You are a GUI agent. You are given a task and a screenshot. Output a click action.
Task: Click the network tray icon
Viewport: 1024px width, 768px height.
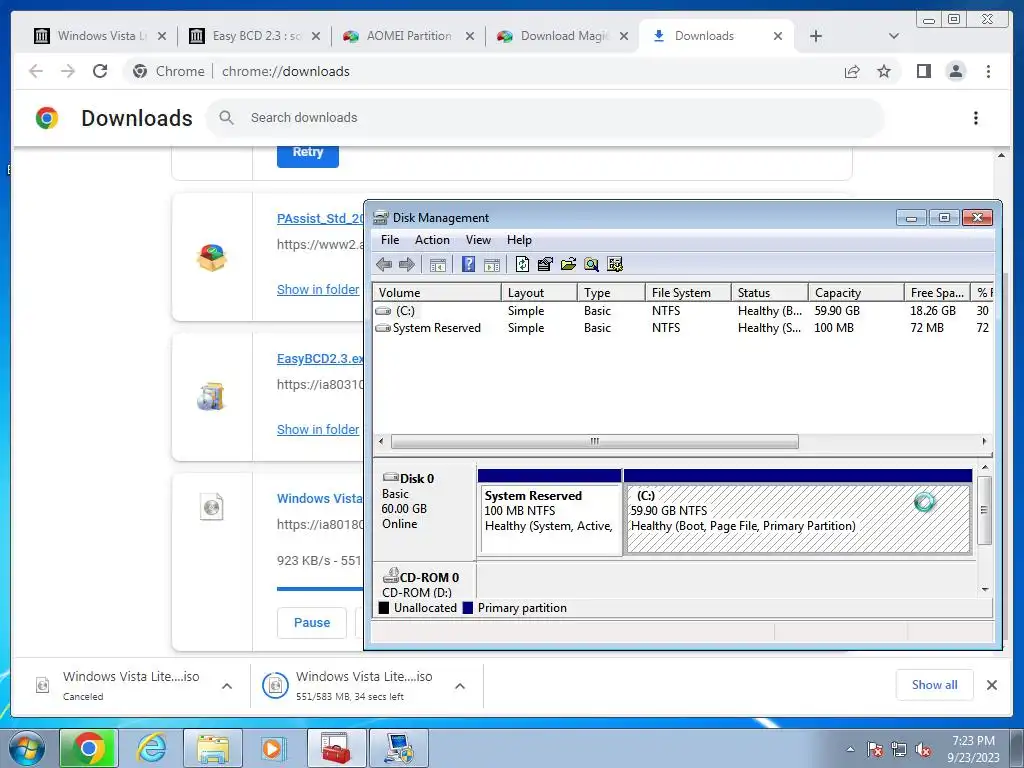coord(899,750)
